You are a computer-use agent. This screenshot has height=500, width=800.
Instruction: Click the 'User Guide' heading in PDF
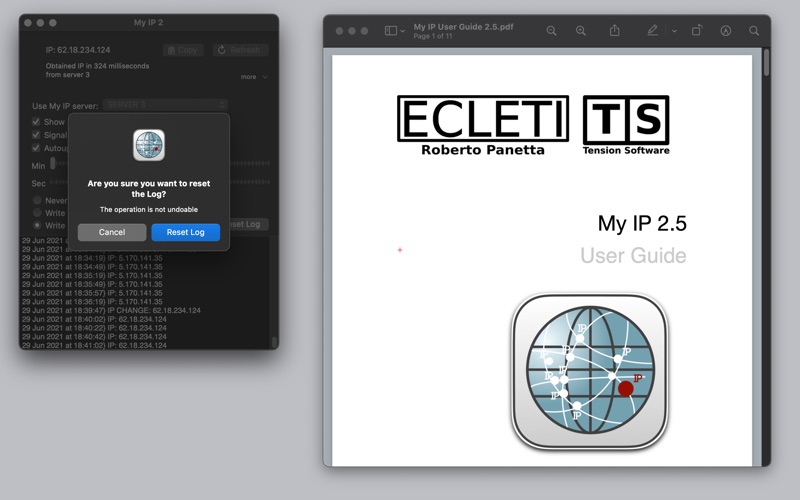pos(633,256)
